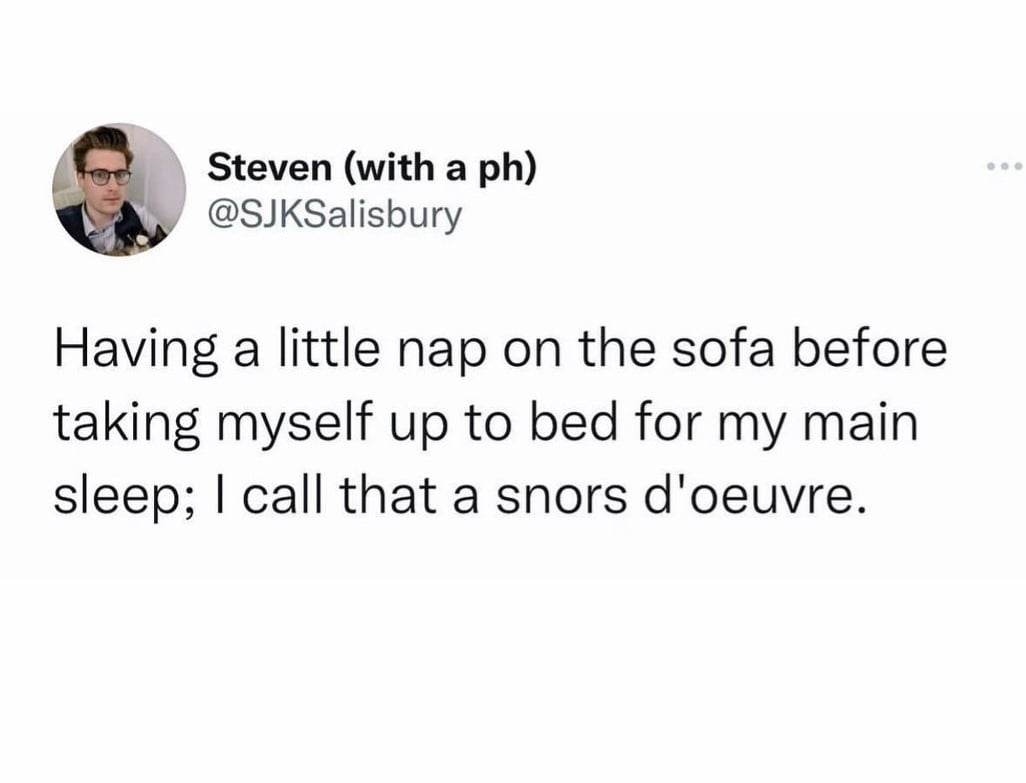
Task: Click Steven's round profile picture
Action: click(119, 190)
